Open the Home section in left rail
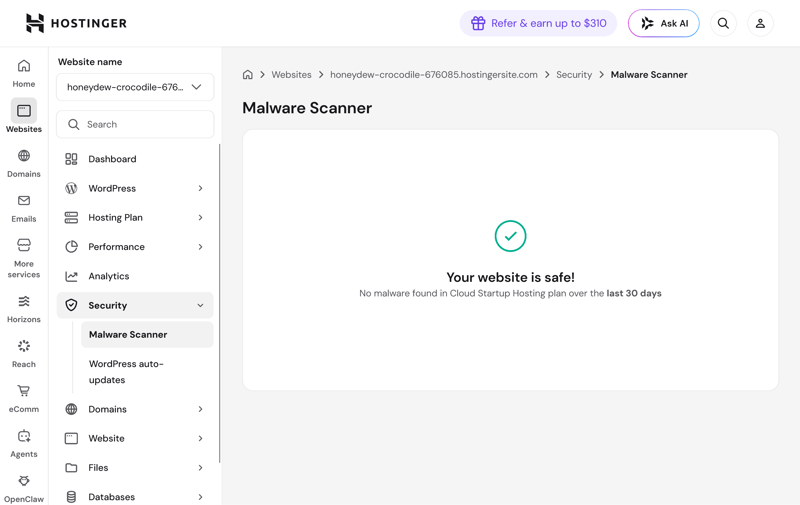The width and height of the screenshot is (800, 505). click(23, 74)
